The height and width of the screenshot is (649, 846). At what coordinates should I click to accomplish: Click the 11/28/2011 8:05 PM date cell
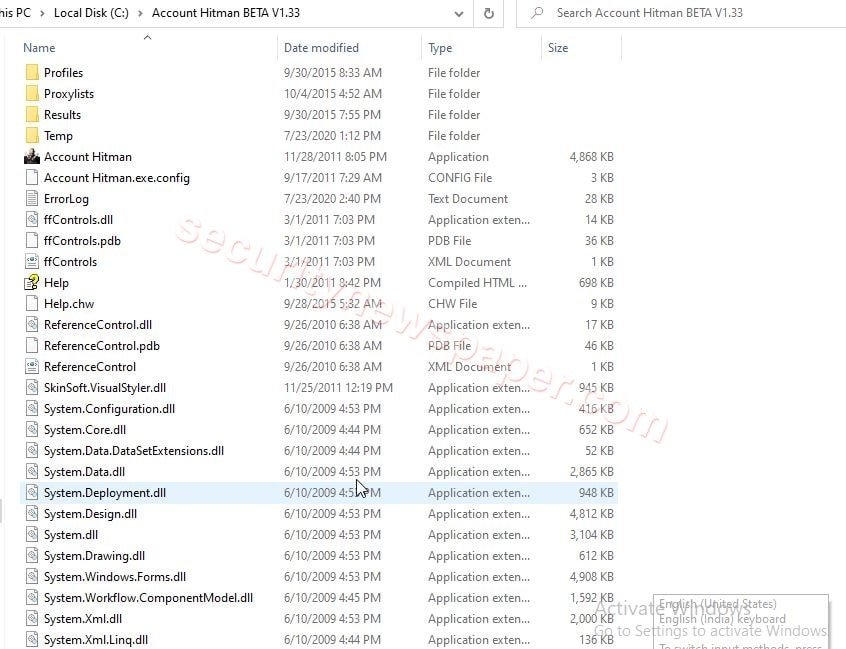coord(335,157)
